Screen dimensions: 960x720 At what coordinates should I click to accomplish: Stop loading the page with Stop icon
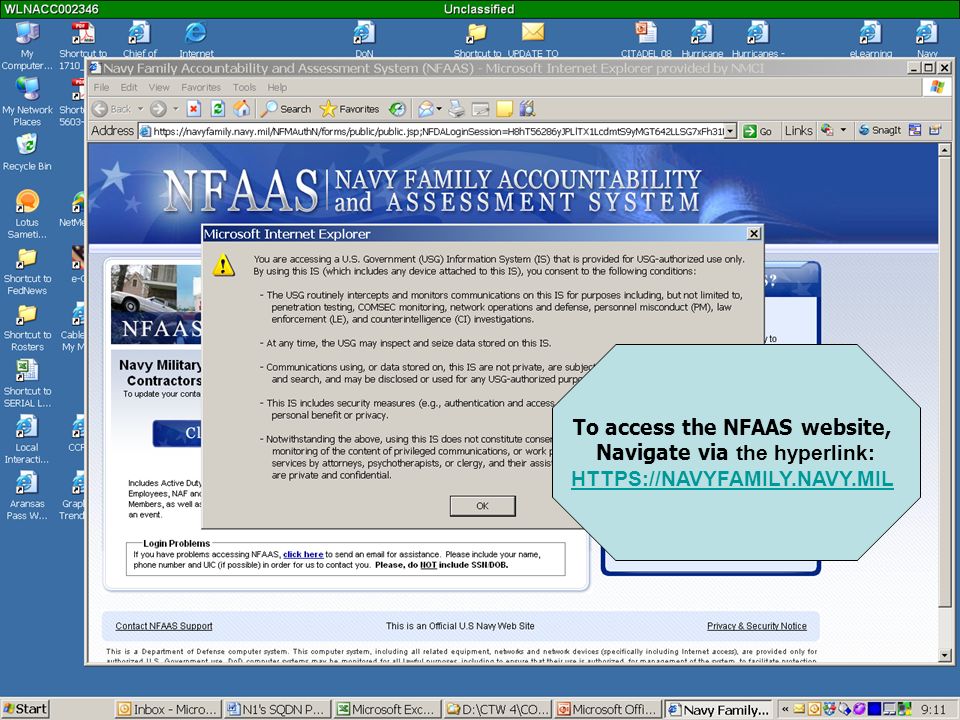point(194,109)
